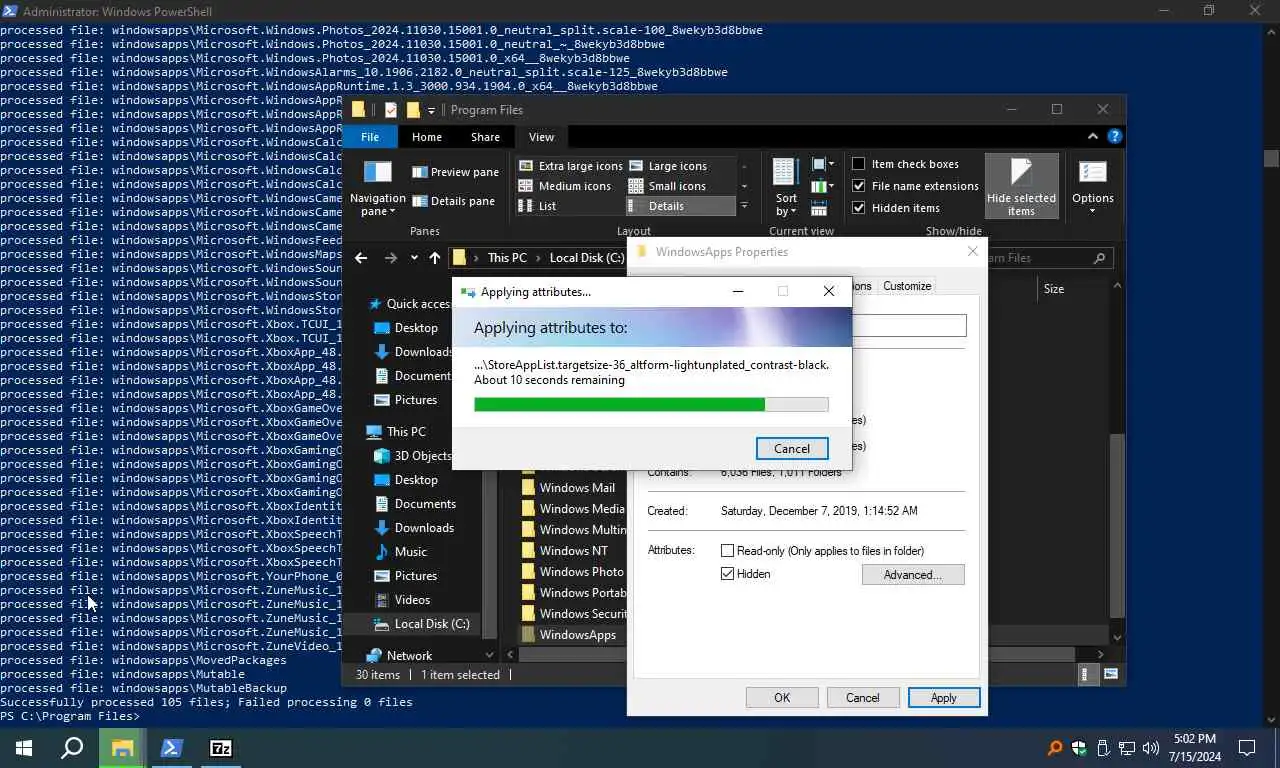Click OK in WindowsApps Properties
The image size is (1280, 768).
(782, 698)
